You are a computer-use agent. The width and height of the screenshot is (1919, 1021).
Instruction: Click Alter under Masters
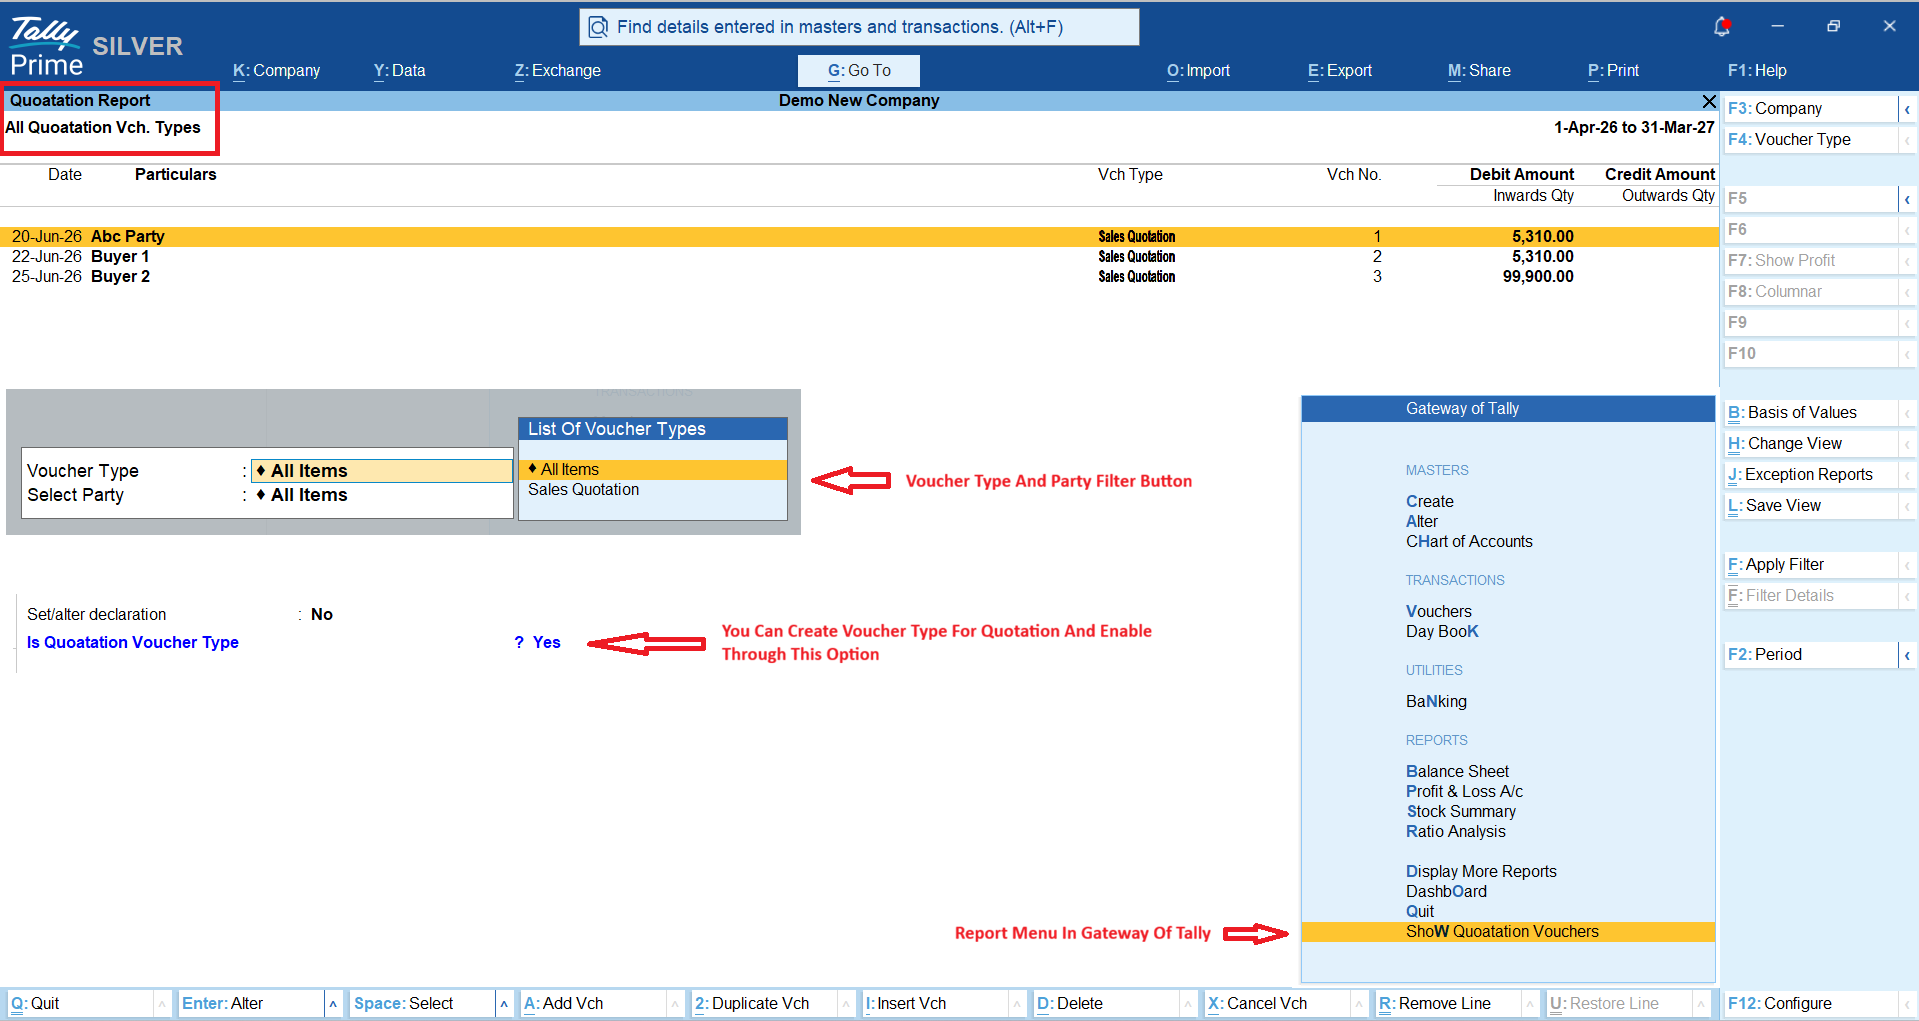pyautogui.click(x=1422, y=522)
